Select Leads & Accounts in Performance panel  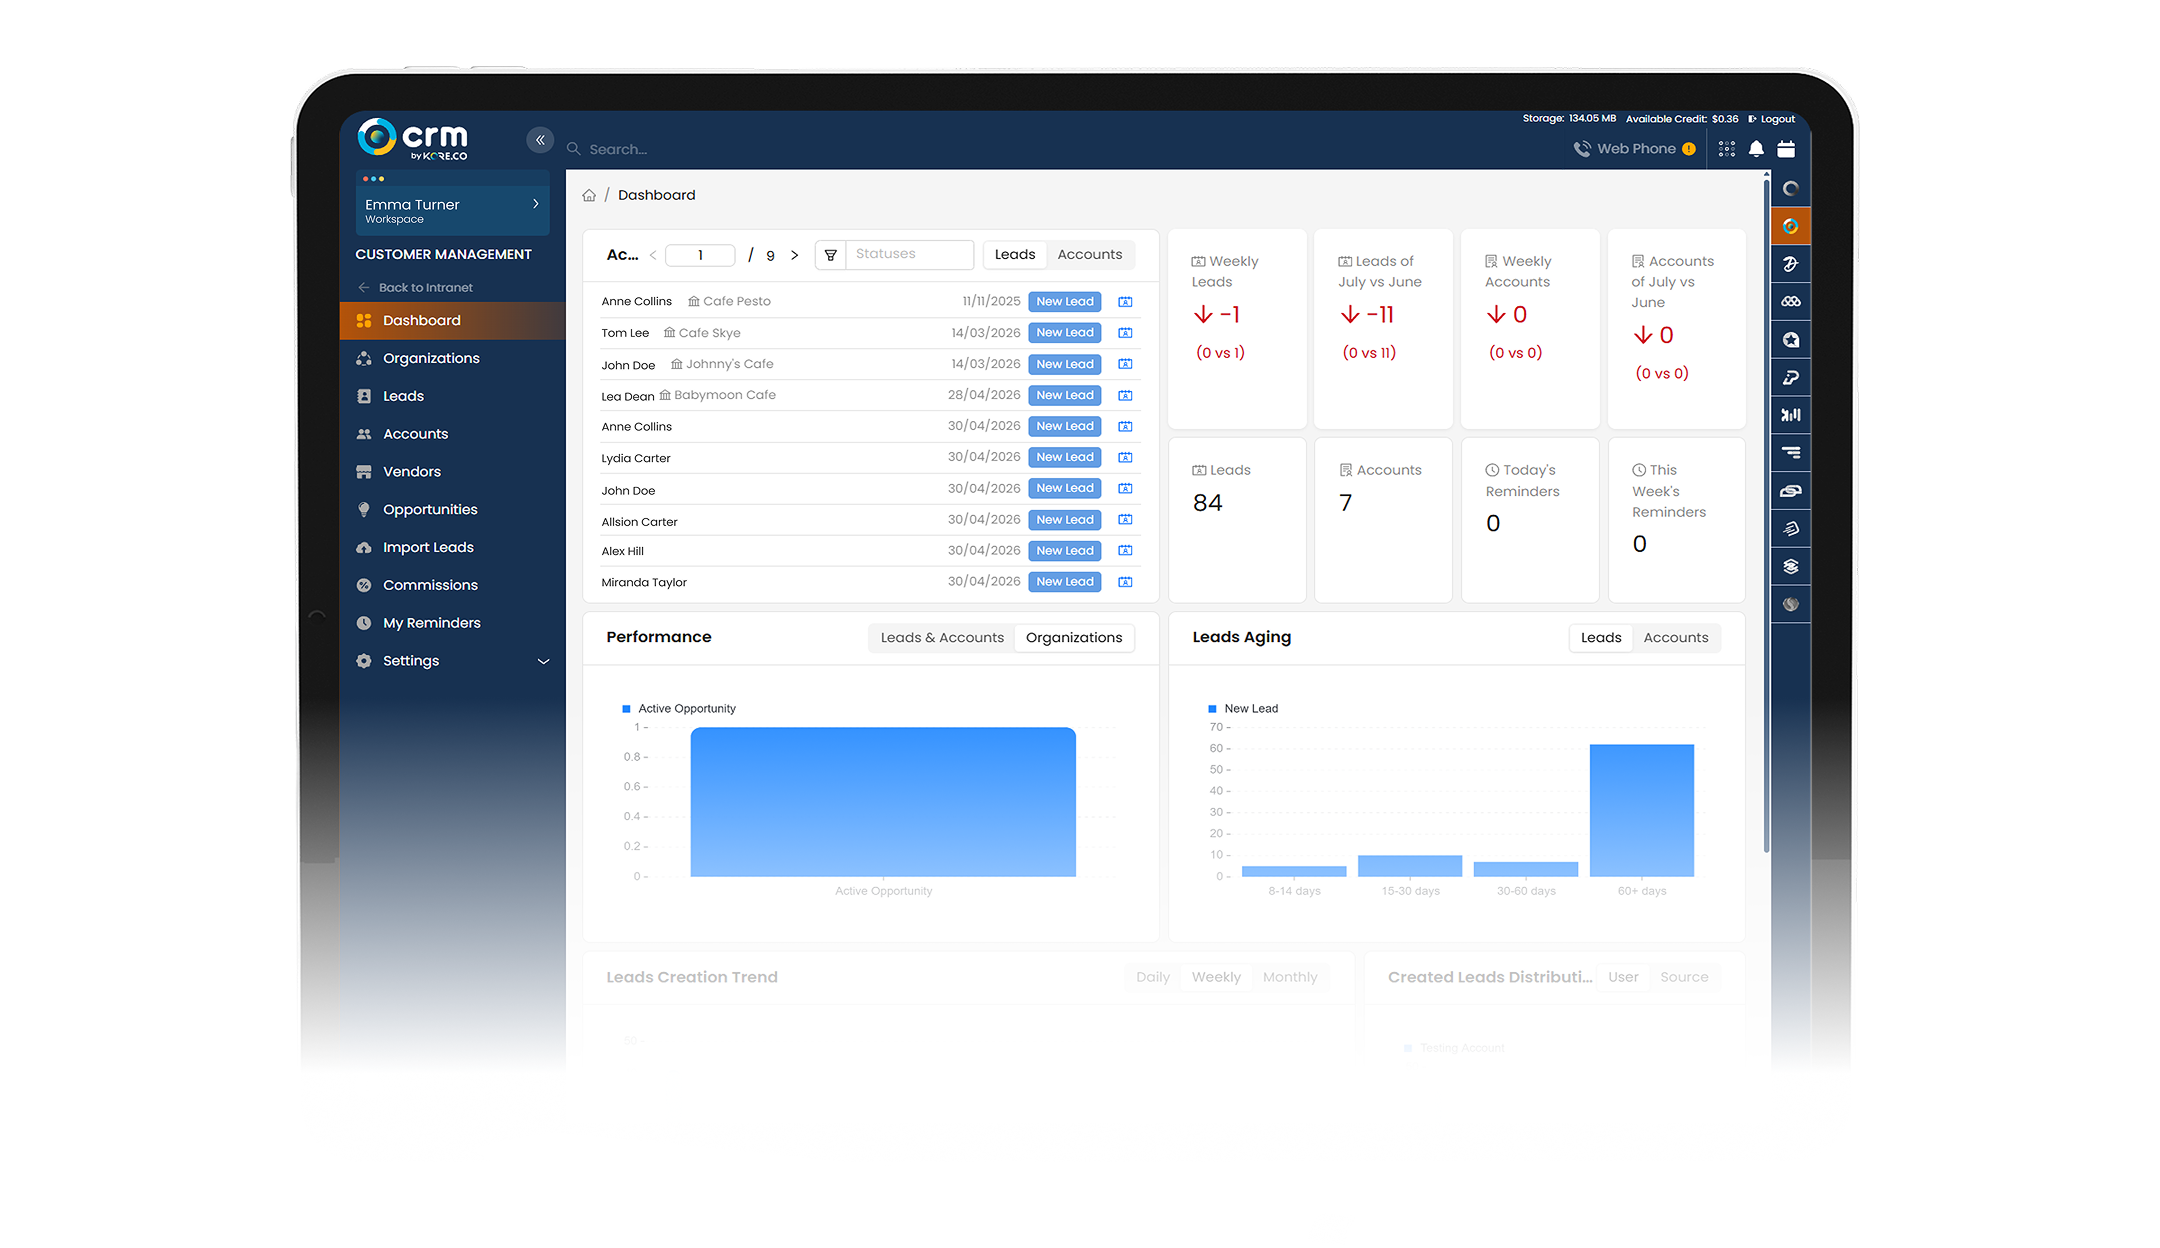(942, 638)
